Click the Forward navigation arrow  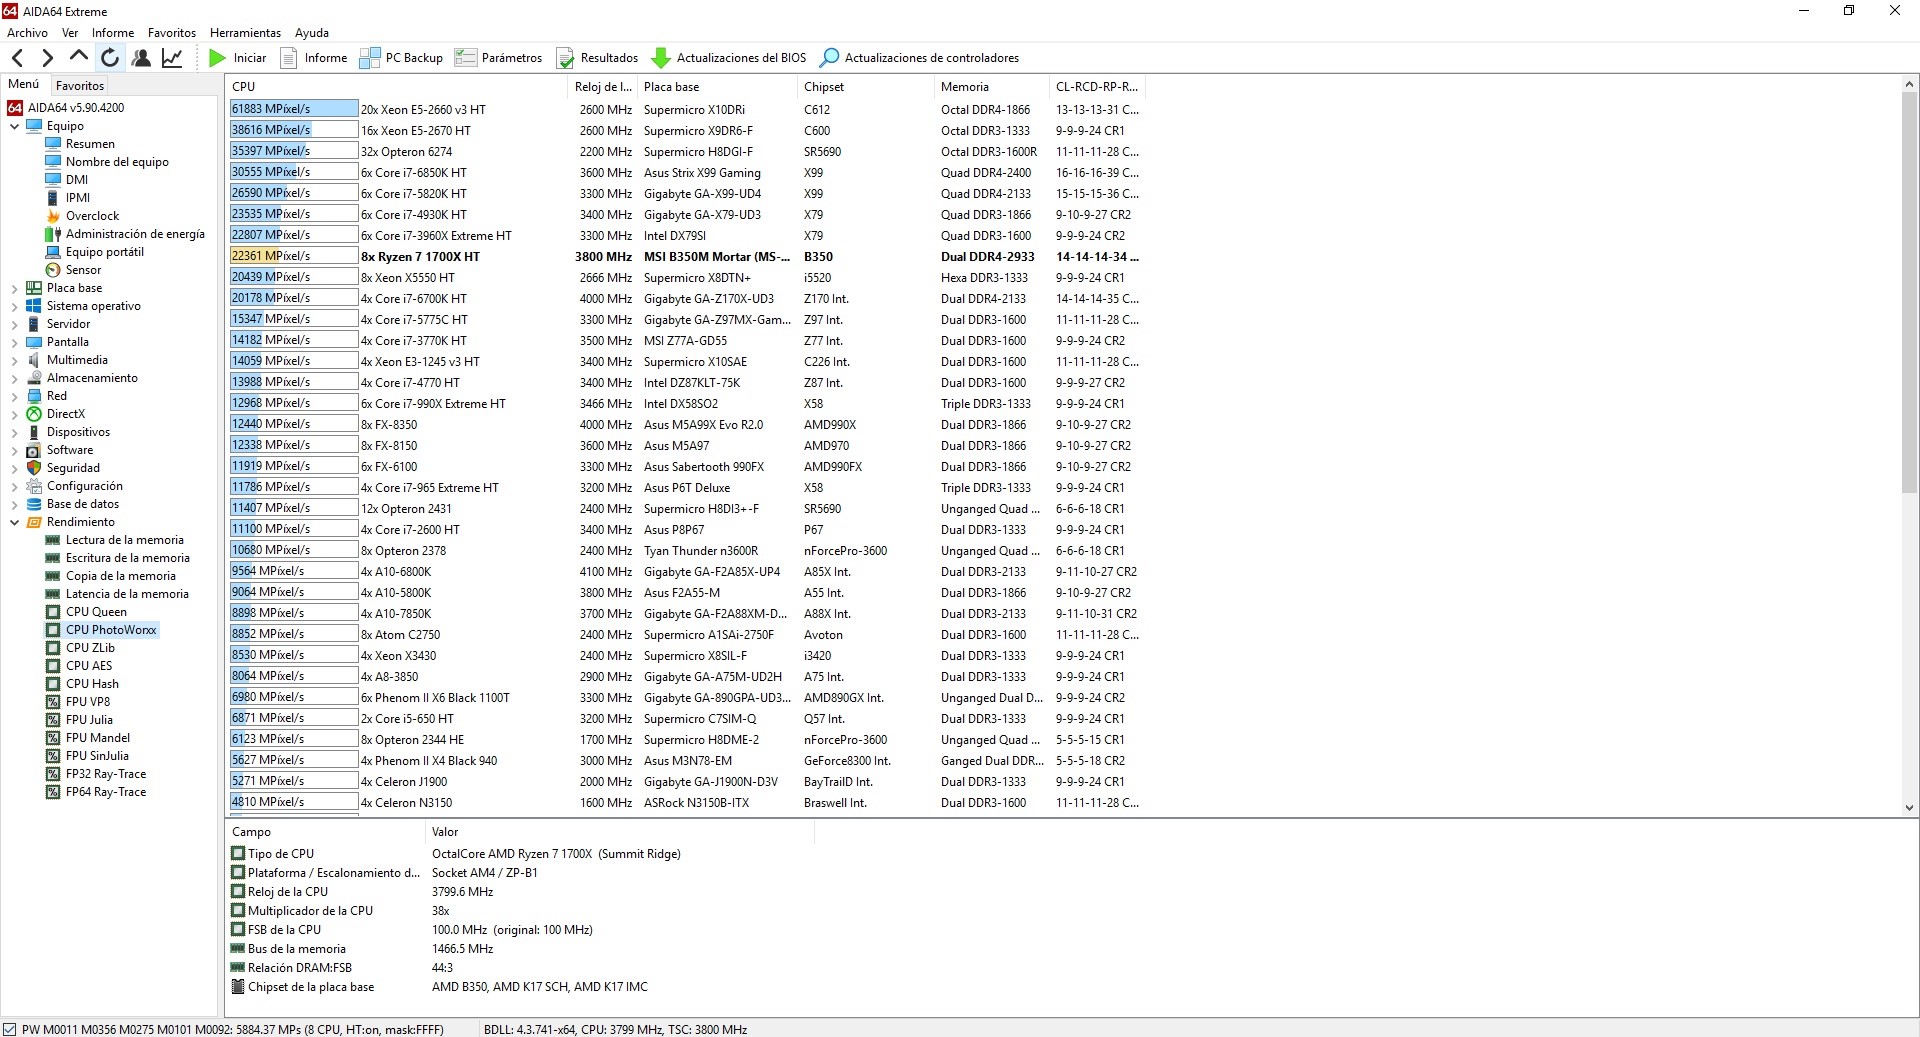click(x=47, y=58)
